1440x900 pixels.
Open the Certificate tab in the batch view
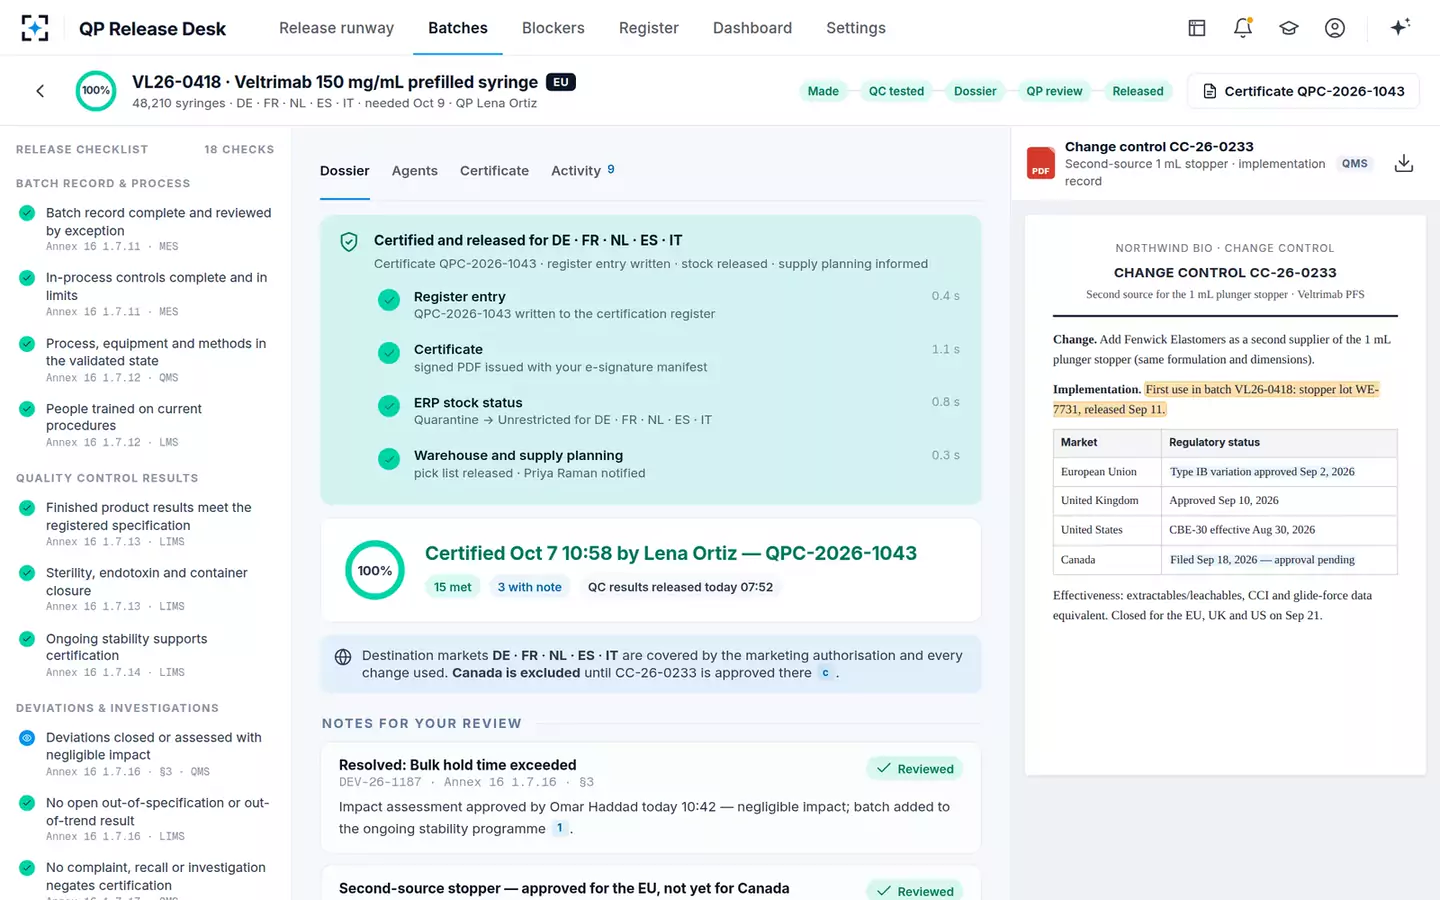[494, 171]
